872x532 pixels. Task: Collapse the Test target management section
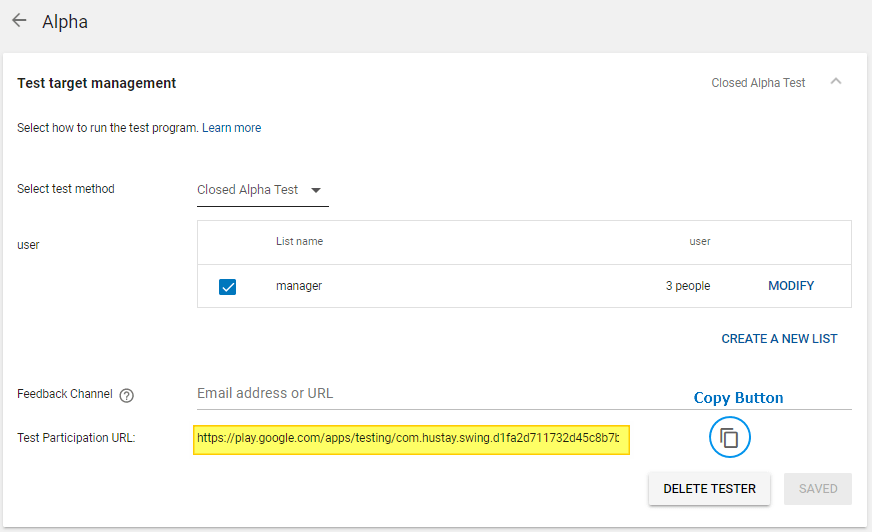pos(836,82)
